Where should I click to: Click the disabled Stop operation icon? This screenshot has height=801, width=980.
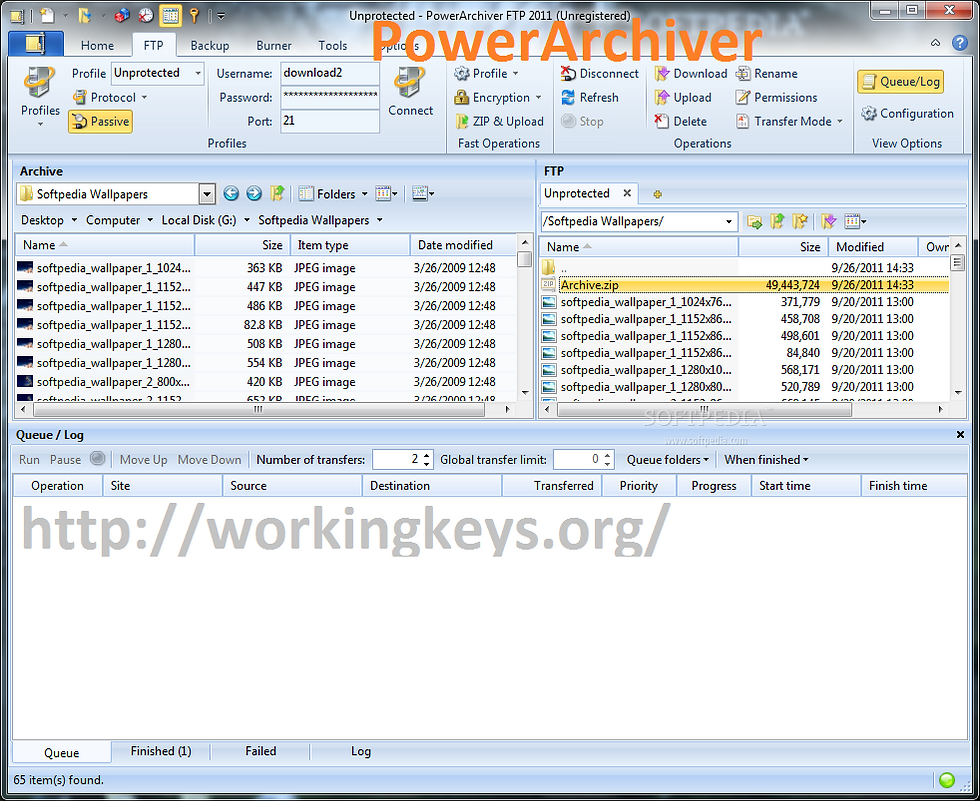click(x=568, y=121)
